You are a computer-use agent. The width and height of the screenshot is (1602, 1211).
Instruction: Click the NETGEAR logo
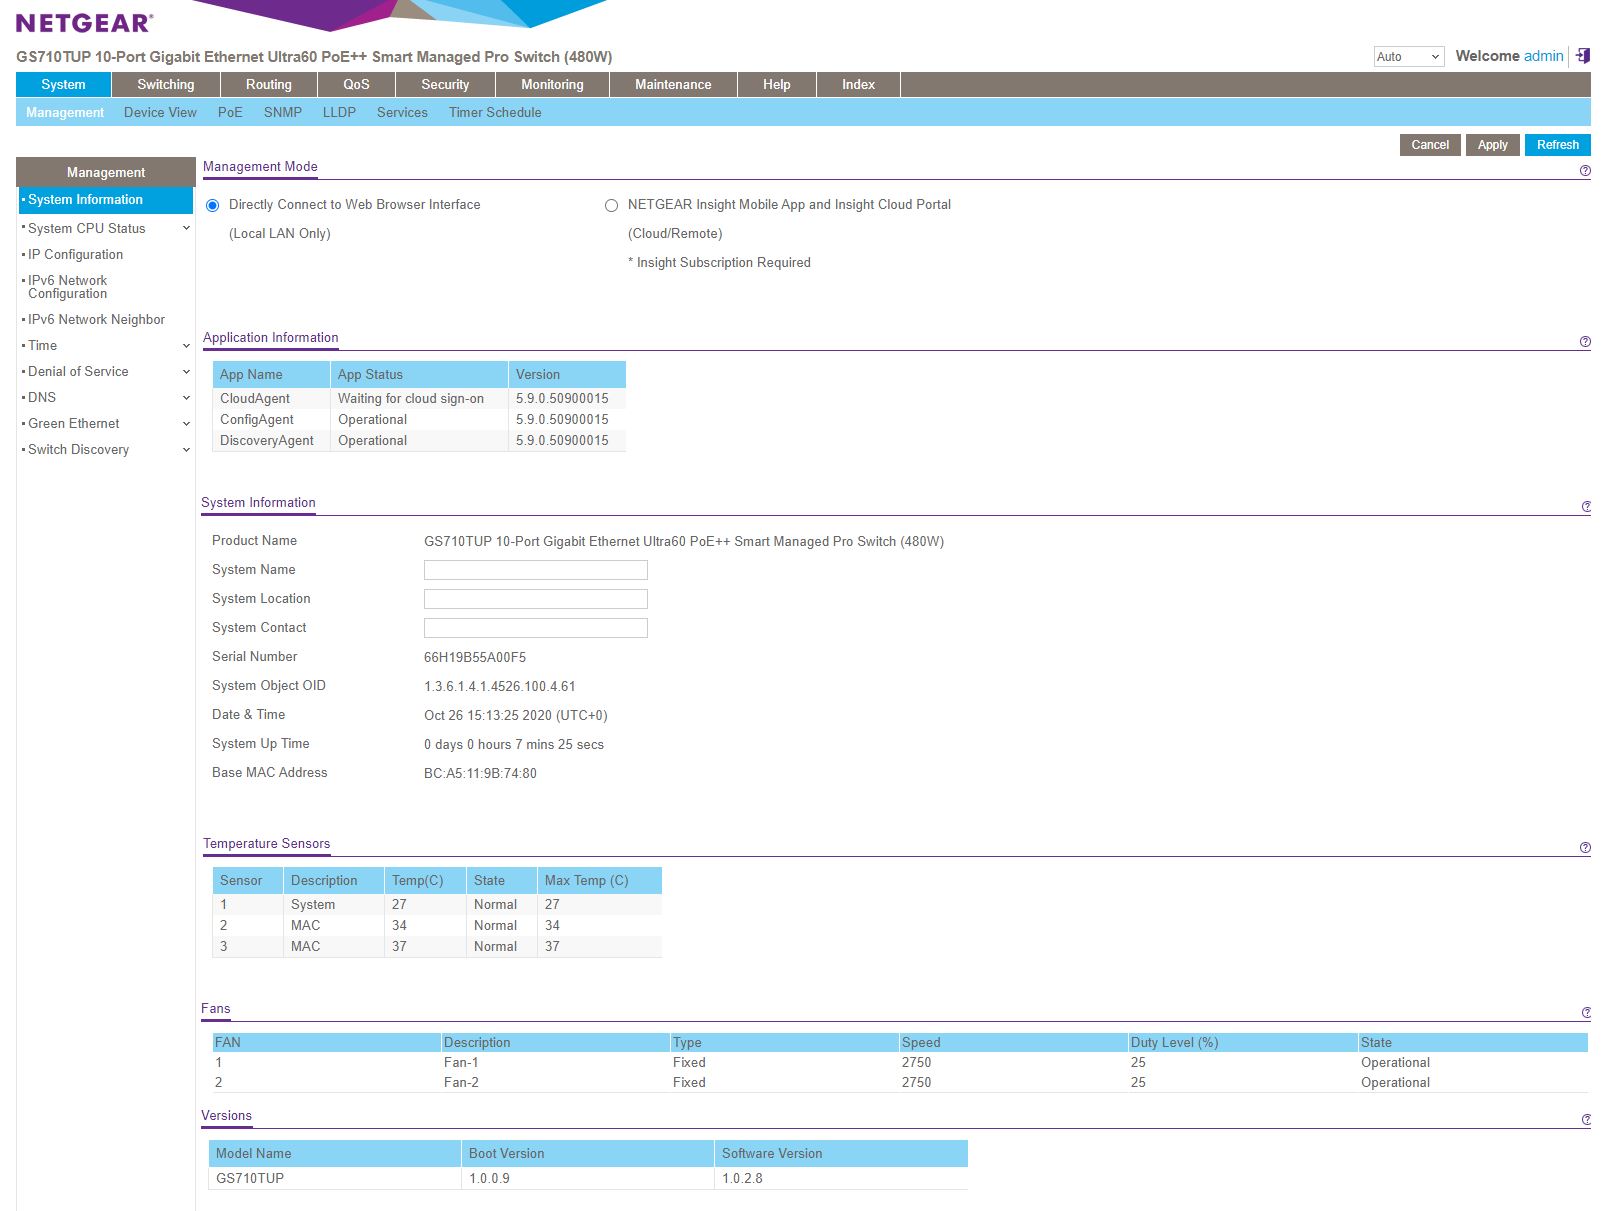tap(84, 23)
